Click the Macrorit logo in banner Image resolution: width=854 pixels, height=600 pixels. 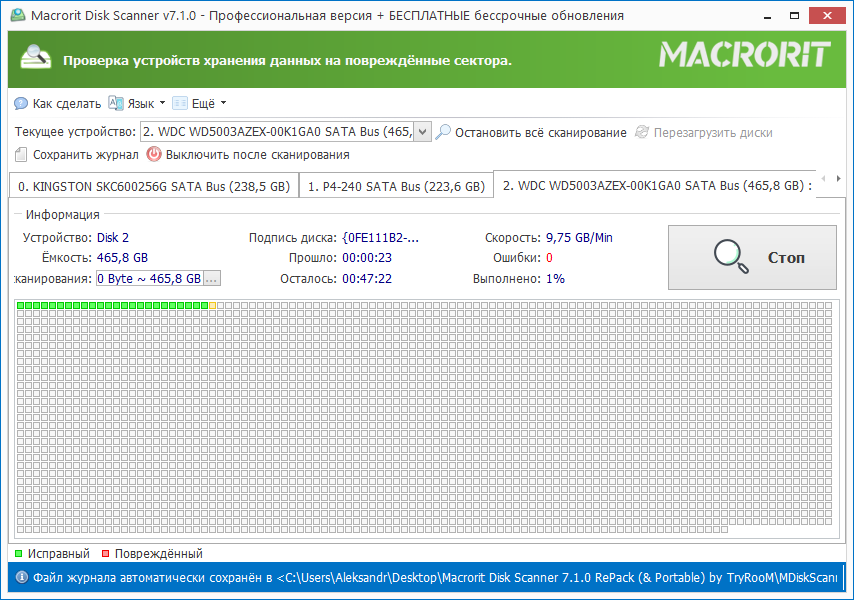(x=745, y=55)
